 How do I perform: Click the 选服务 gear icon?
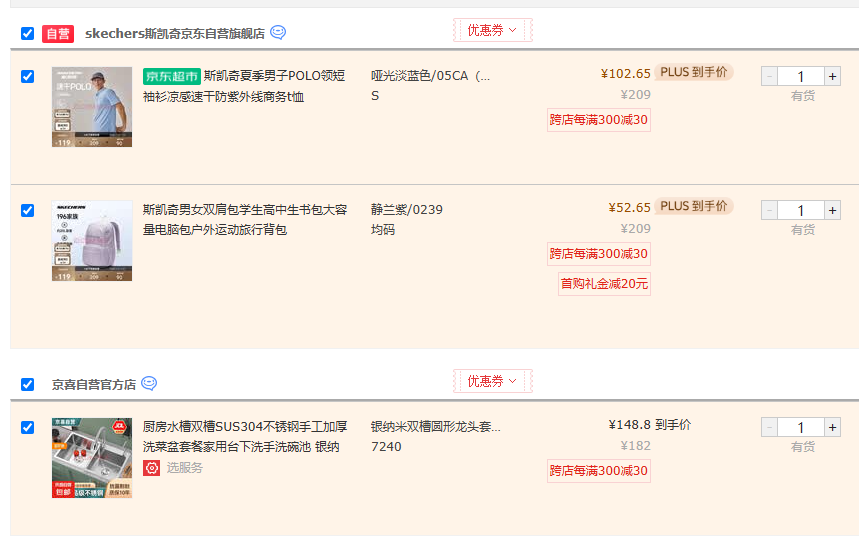[152, 468]
